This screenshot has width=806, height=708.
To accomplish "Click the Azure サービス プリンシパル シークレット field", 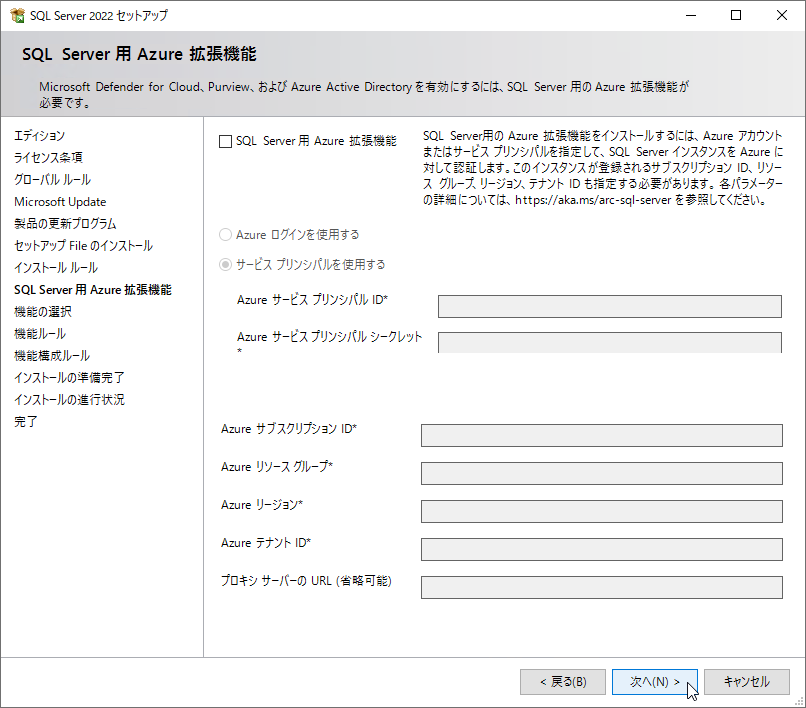I will coord(610,342).
